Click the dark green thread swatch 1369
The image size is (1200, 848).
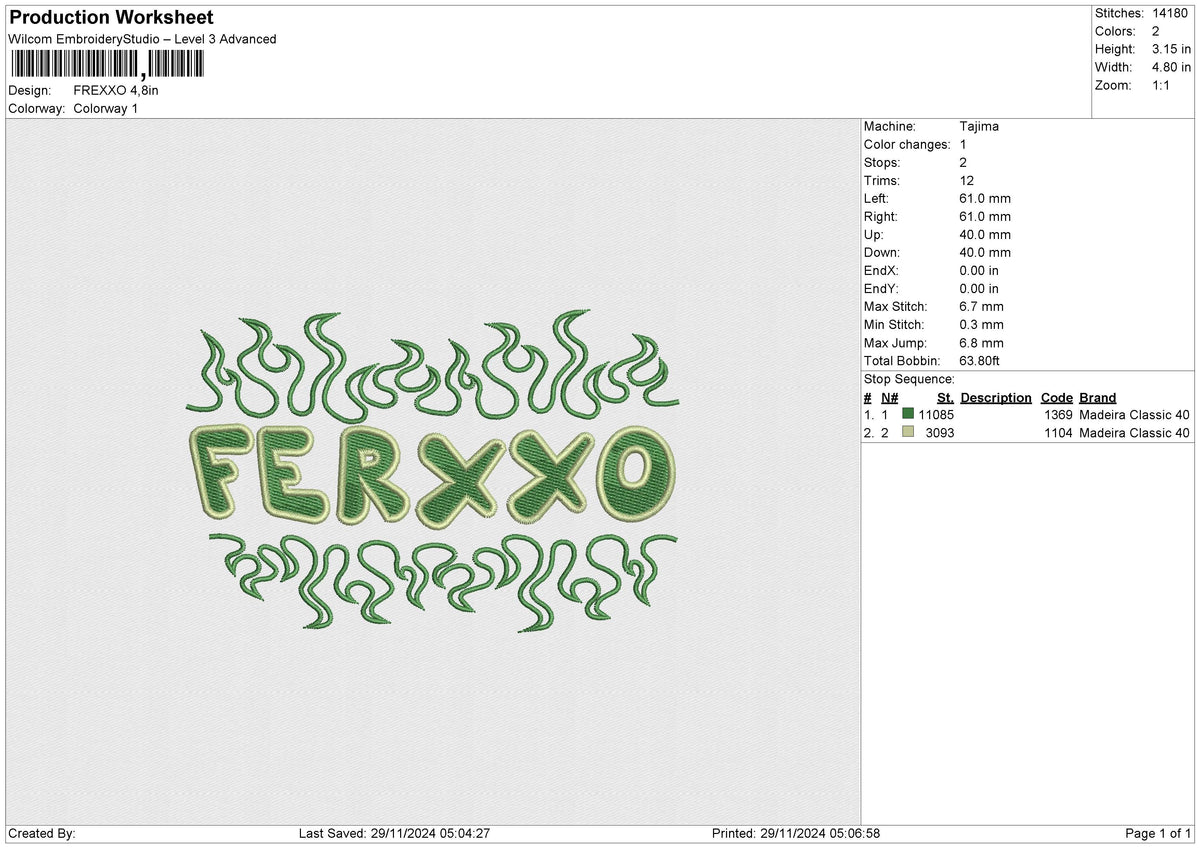908,414
